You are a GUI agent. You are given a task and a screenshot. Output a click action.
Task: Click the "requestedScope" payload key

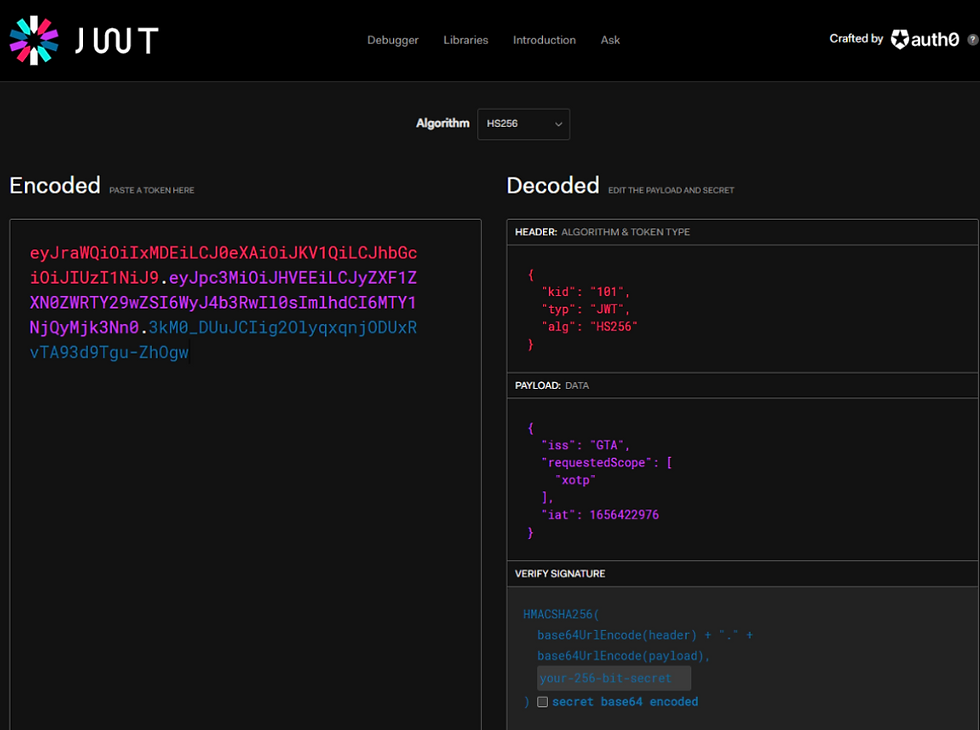point(597,463)
